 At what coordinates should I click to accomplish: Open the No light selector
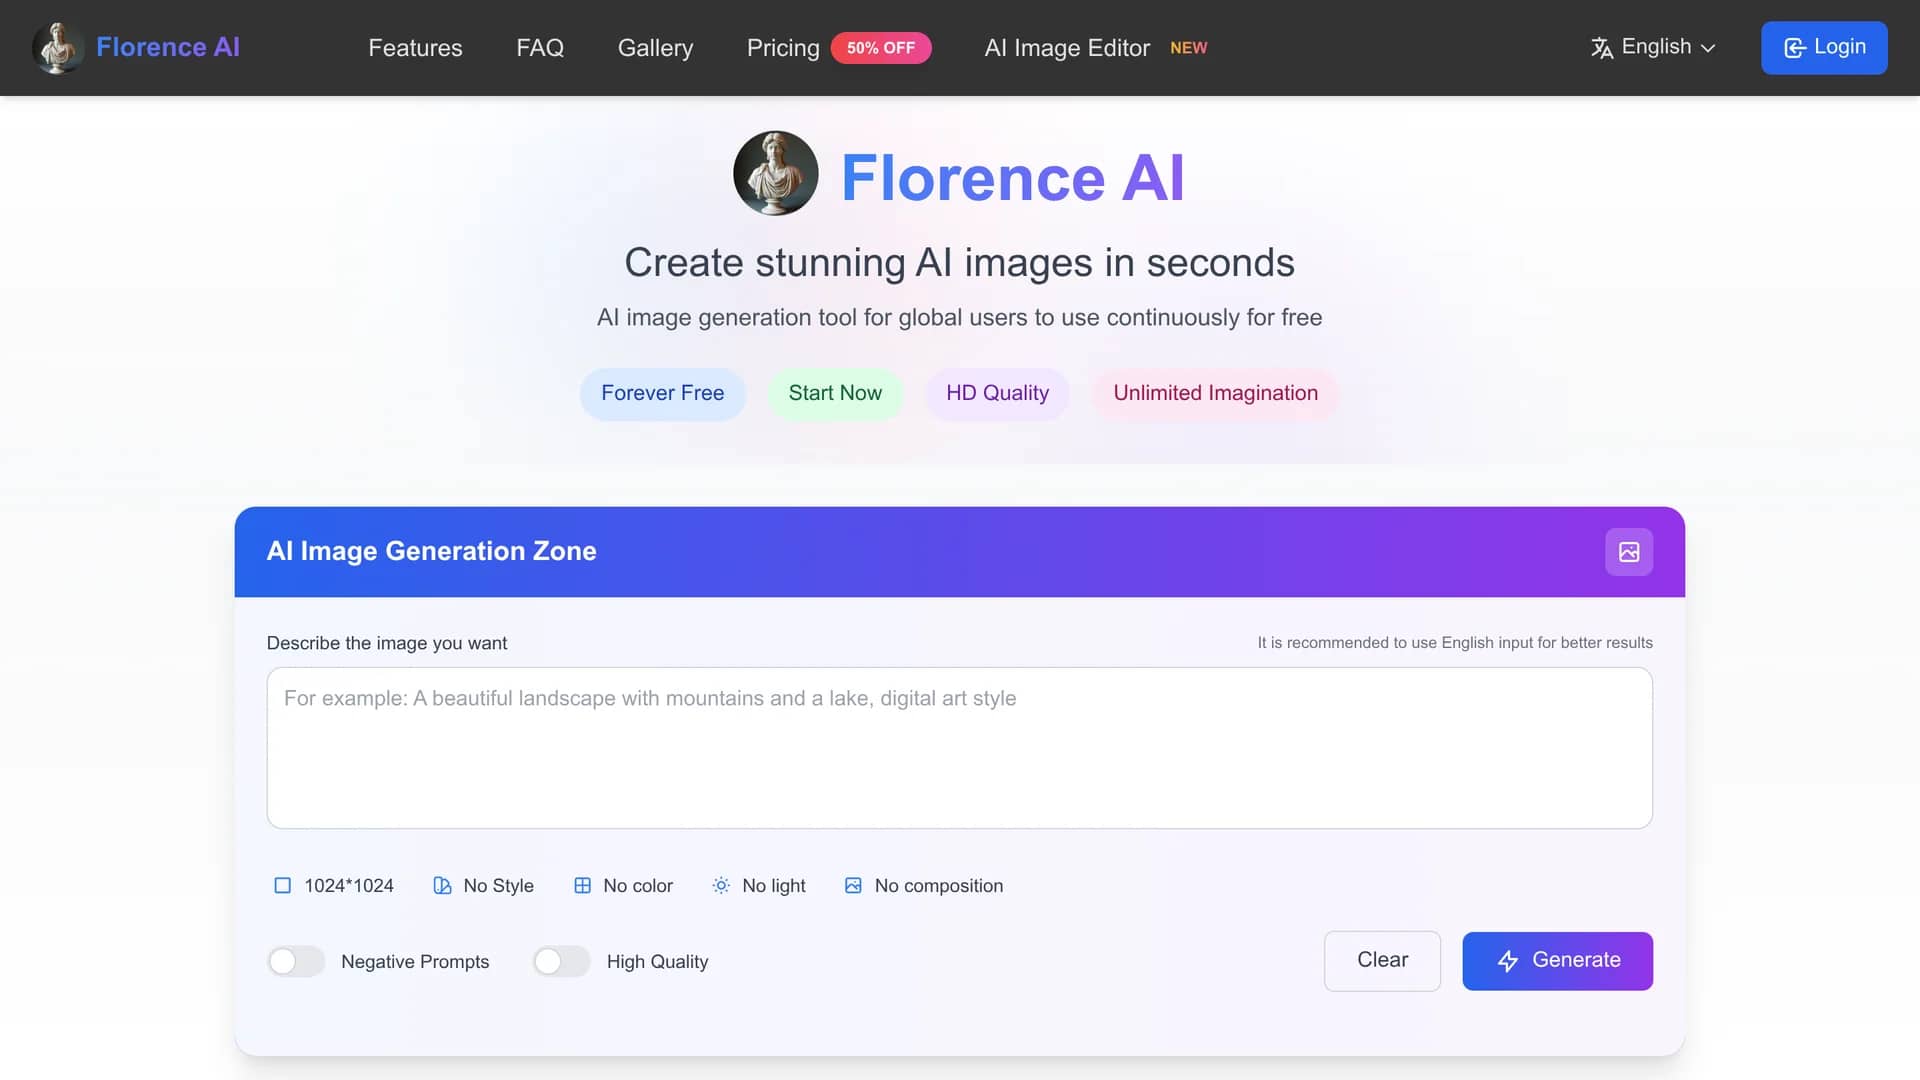click(759, 886)
